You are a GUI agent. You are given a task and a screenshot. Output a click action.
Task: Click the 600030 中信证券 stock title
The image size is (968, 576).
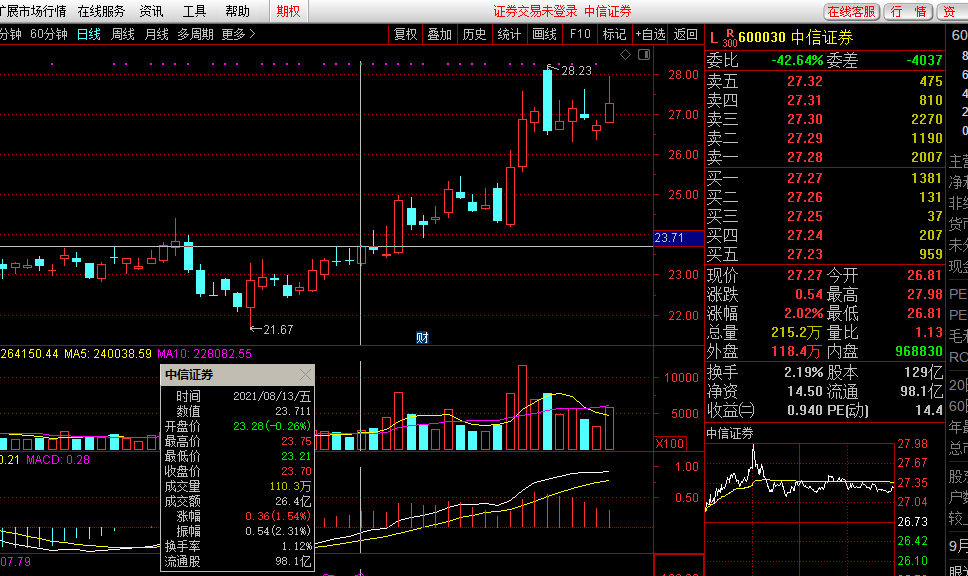[x=795, y=38]
